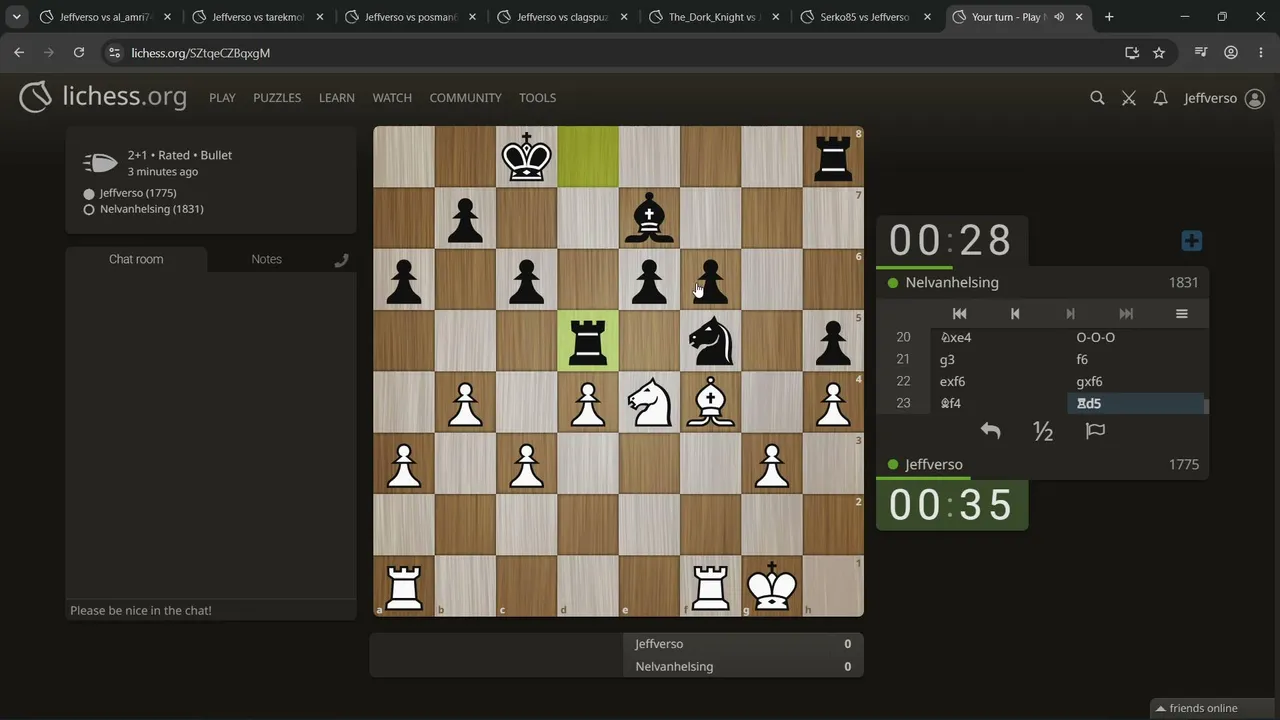Close the Serko85 vs Jeffverso tab

tap(927, 17)
